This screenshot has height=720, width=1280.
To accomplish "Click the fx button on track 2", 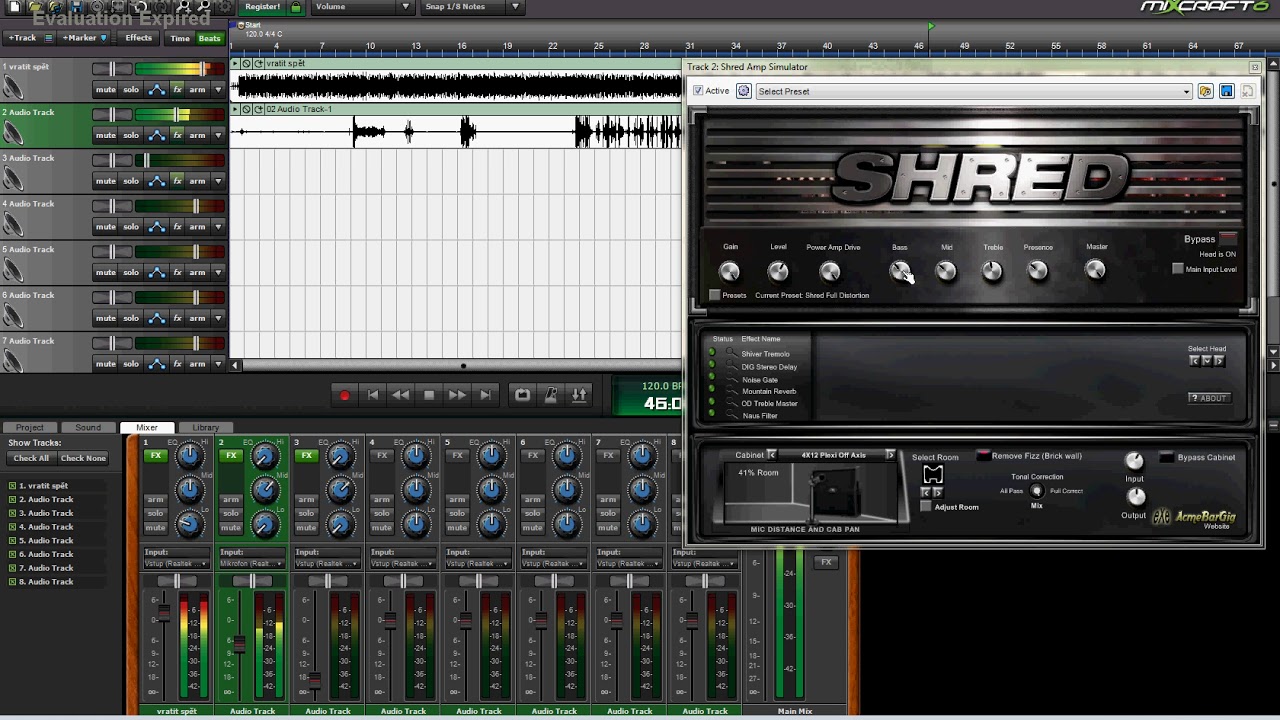I will pos(177,135).
